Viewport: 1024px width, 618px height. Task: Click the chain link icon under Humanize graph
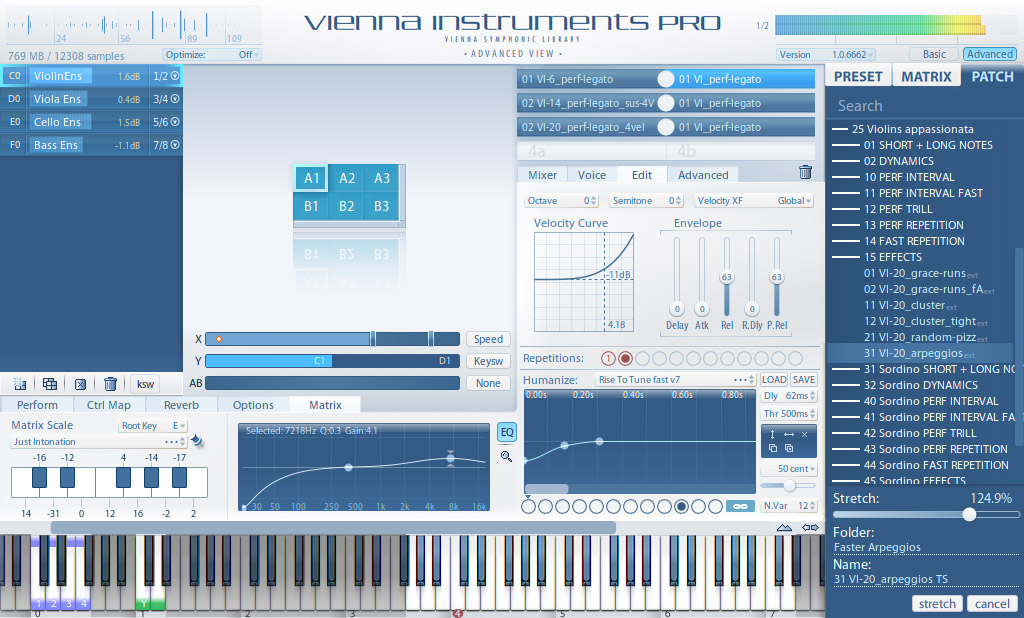pyautogui.click(x=740, y=507)
